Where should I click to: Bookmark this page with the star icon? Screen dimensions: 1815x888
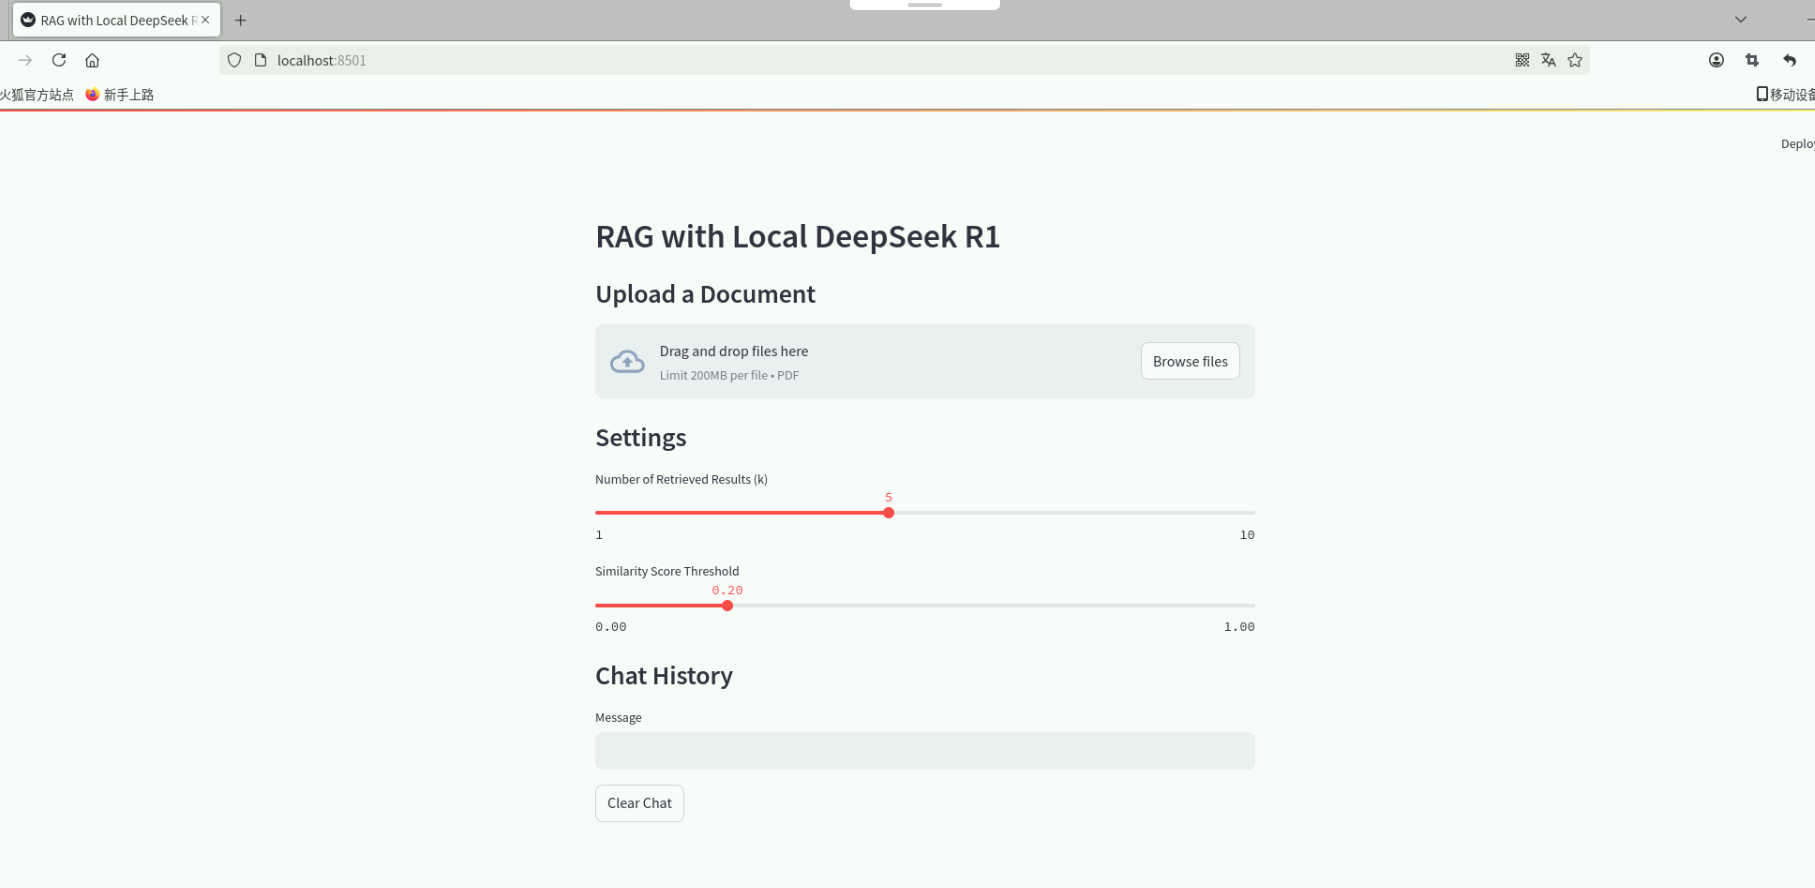pyautogui.click(x=1575, y=60)
